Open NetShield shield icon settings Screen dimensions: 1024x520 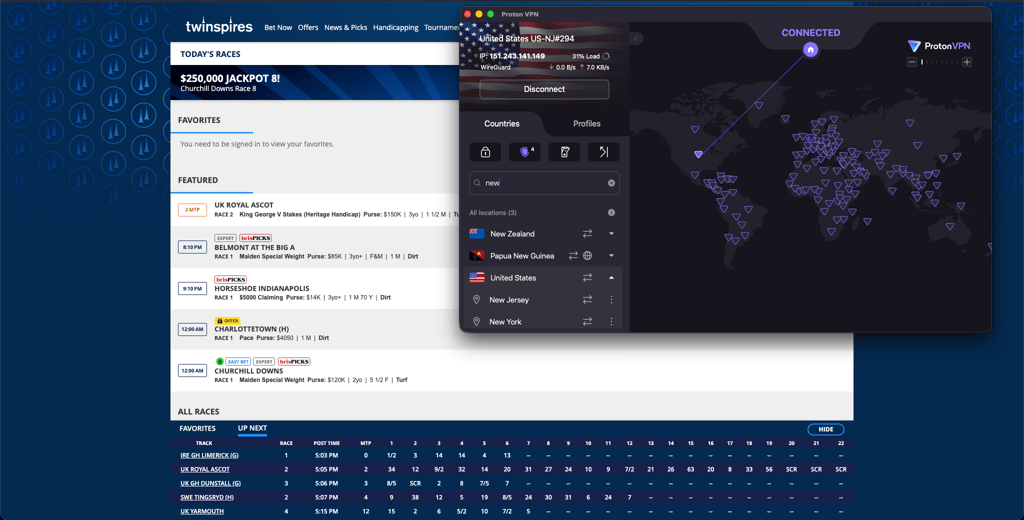click(525, 152)
